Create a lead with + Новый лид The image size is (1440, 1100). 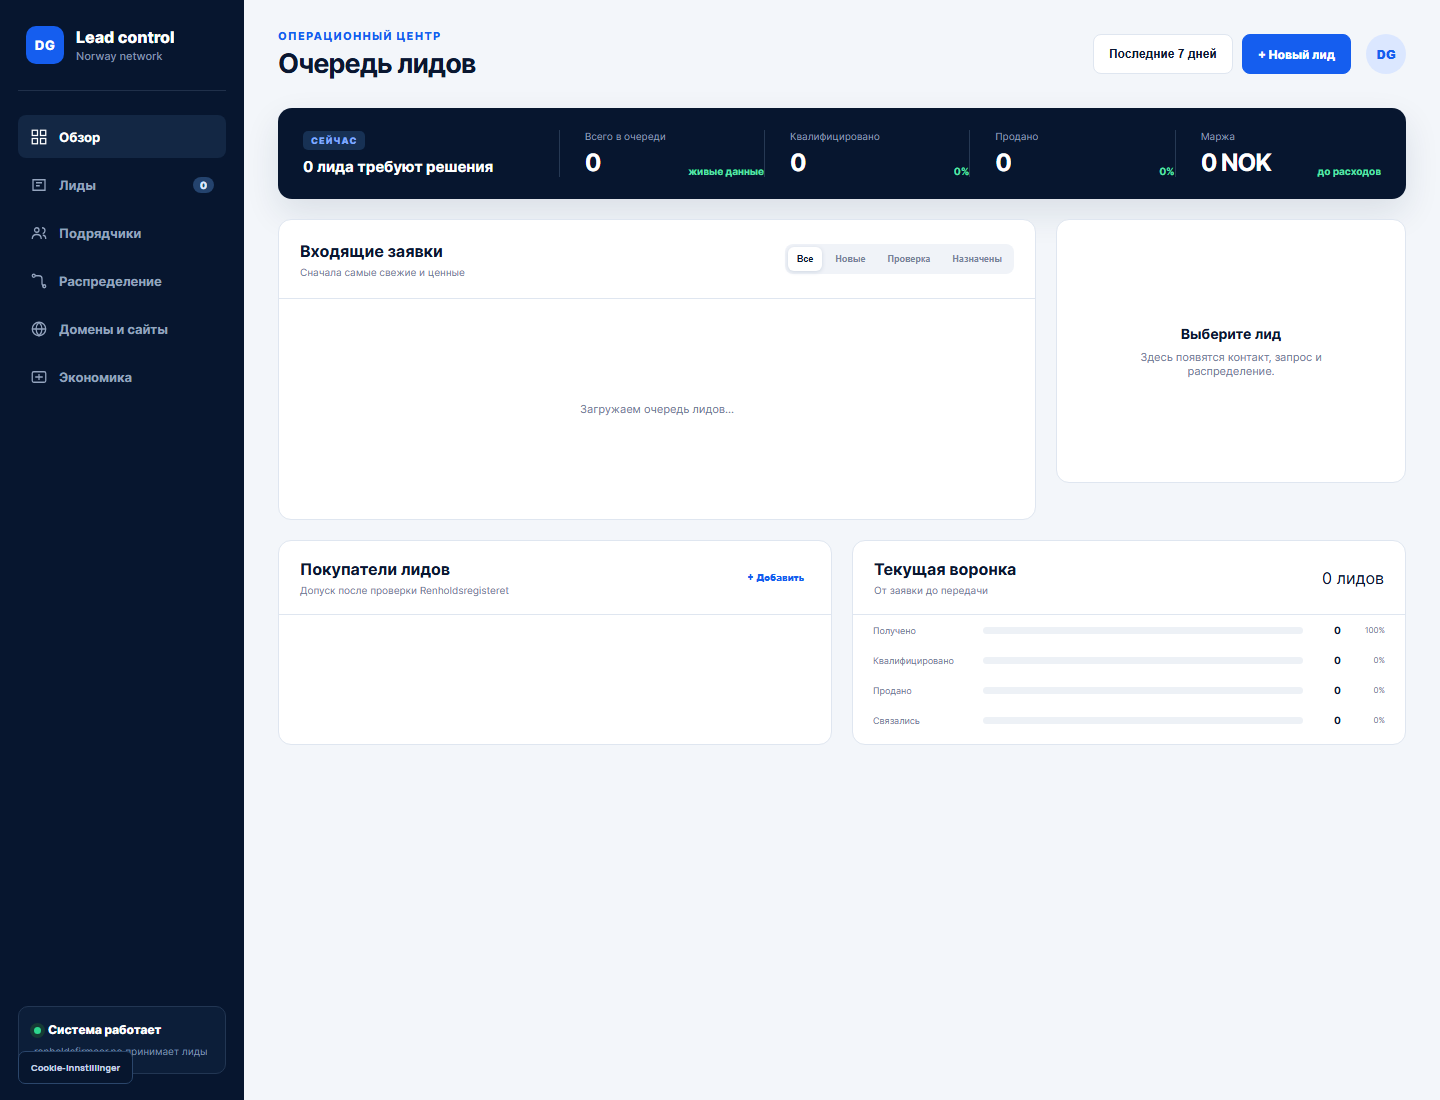(x=1296, y=54)
